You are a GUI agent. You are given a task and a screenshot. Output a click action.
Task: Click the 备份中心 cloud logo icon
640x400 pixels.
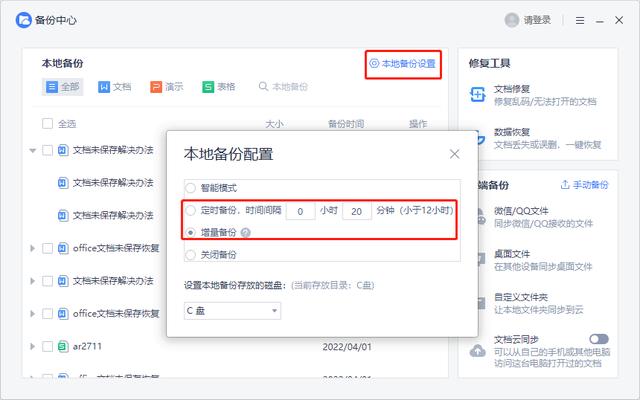click(x=23, y=20)
